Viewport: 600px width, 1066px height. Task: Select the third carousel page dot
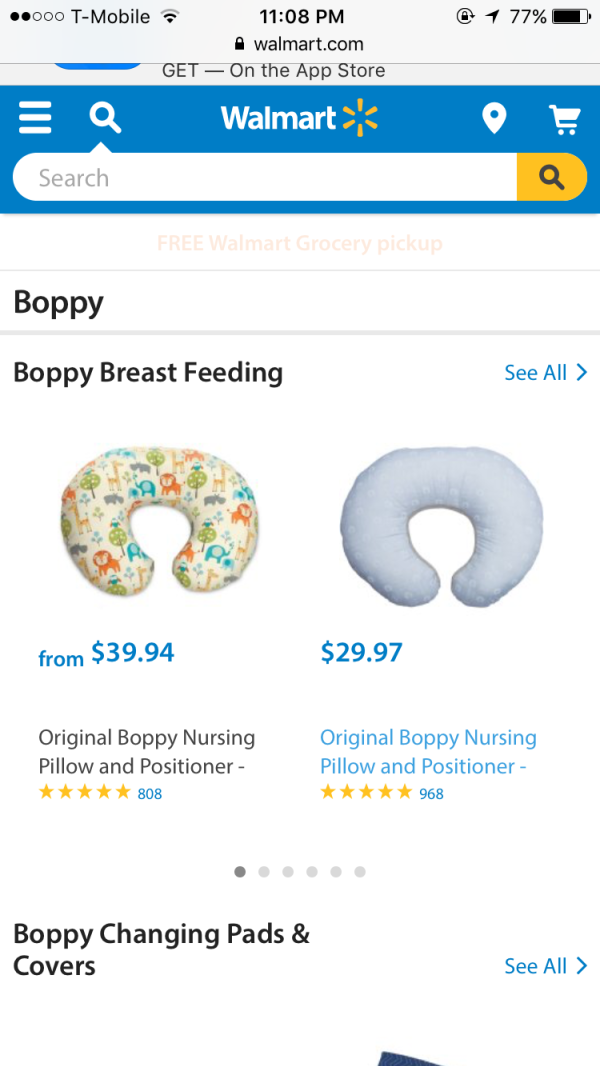click(x=288, y=872)
